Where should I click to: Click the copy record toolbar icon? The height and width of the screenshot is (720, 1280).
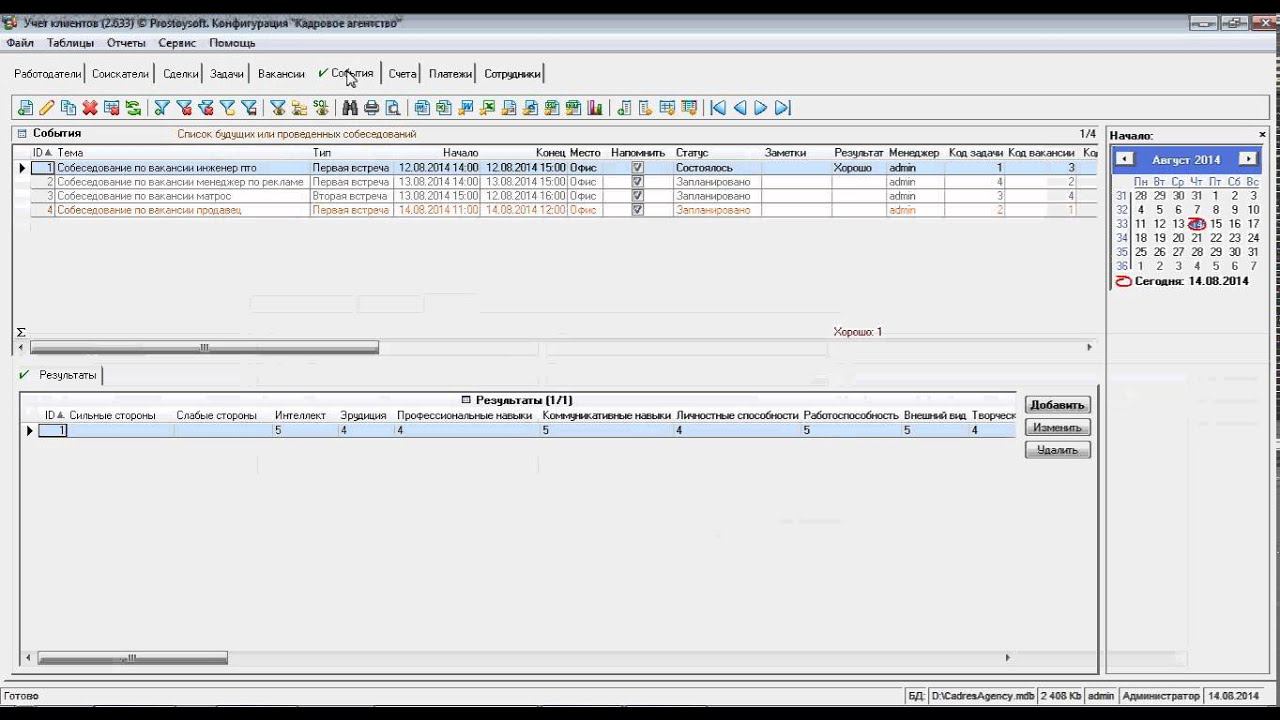(x=68, y=108)
